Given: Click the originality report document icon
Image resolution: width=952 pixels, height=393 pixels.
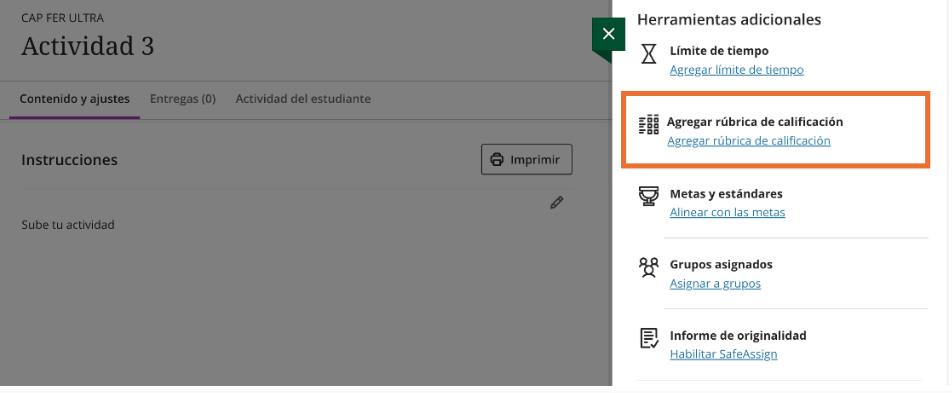Looking at the screenshot, I should (649, 338).
